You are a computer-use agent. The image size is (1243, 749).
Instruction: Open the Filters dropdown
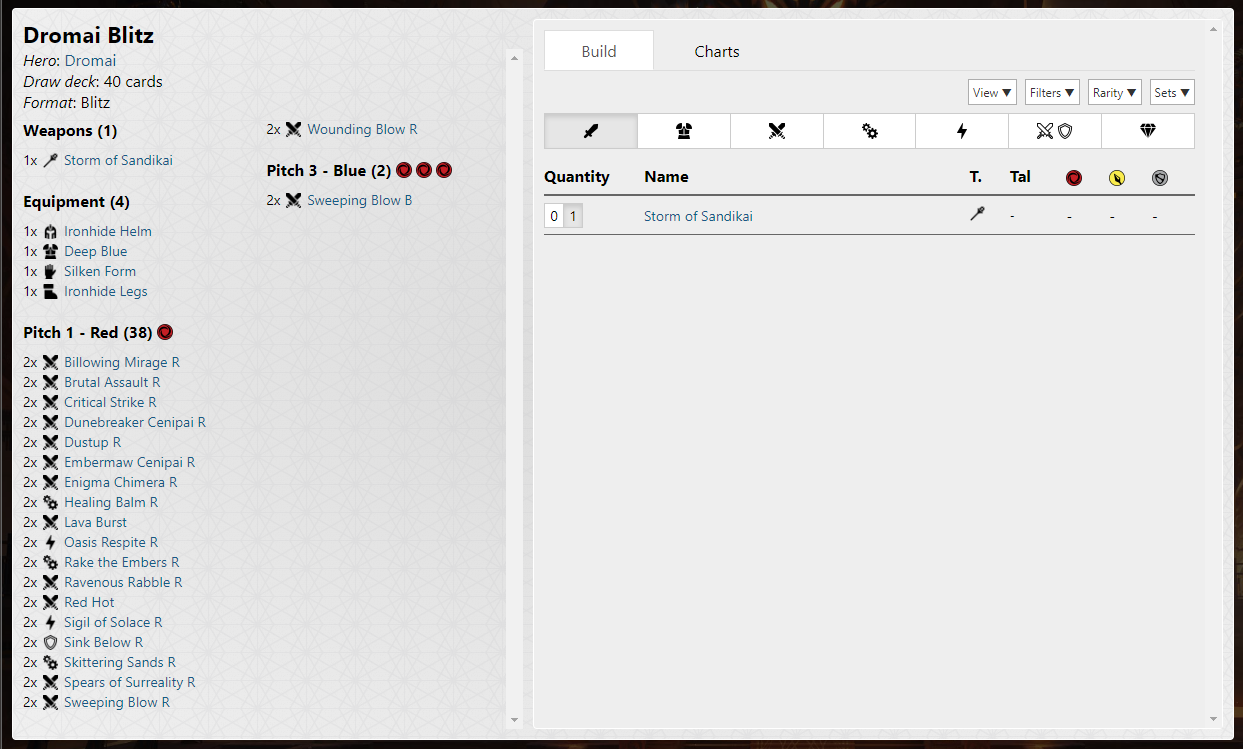pos(1052,92)
